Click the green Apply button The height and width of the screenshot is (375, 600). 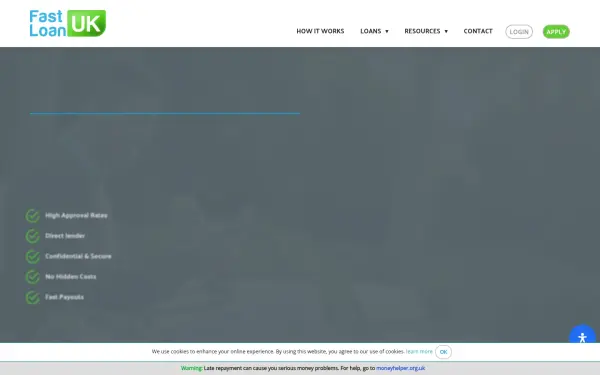coord(556,32)
